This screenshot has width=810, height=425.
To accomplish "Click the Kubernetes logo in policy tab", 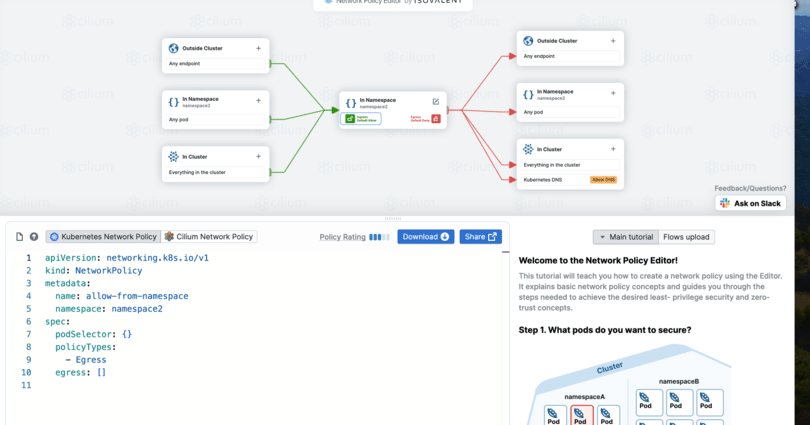I will point(54,237).
